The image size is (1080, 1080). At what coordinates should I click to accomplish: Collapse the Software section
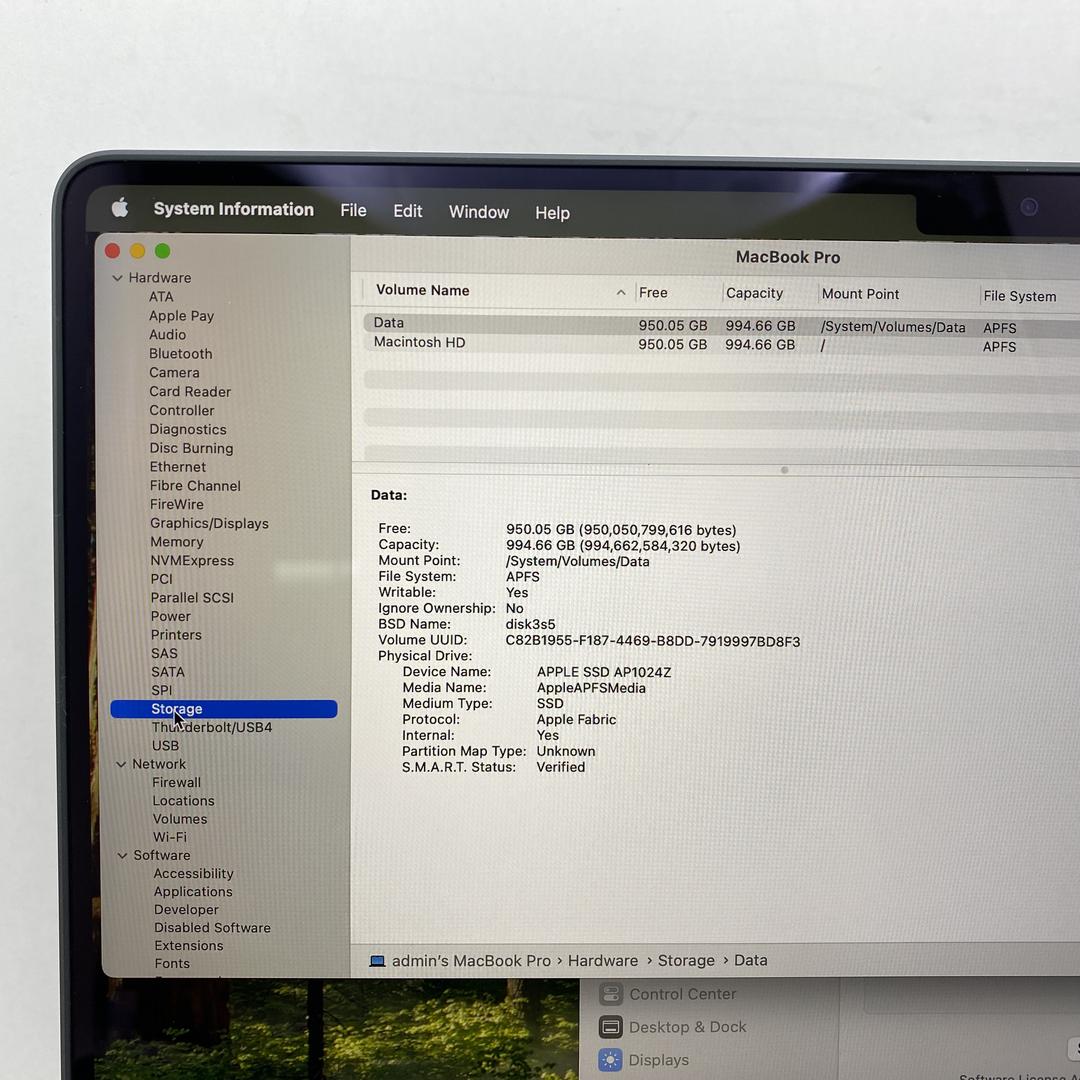pyautogui.click(x=122, y=856)
